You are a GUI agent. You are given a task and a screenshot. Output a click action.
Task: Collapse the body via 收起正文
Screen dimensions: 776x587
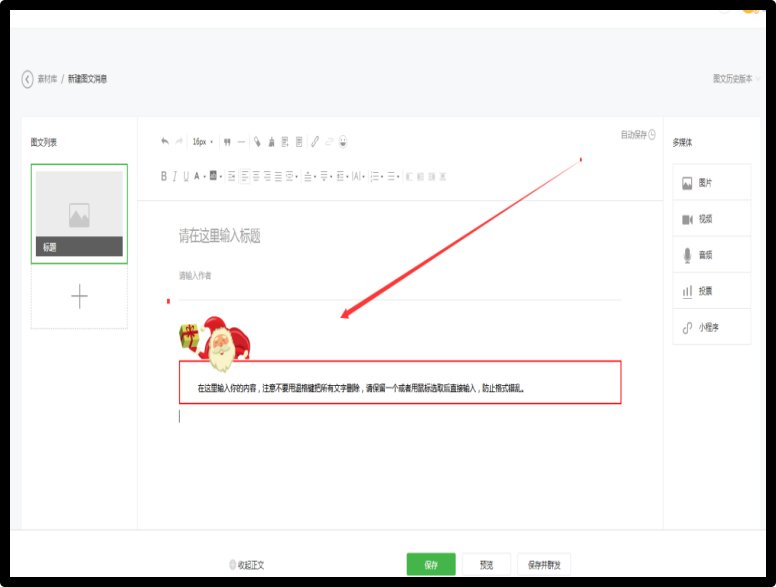(247, 565)
